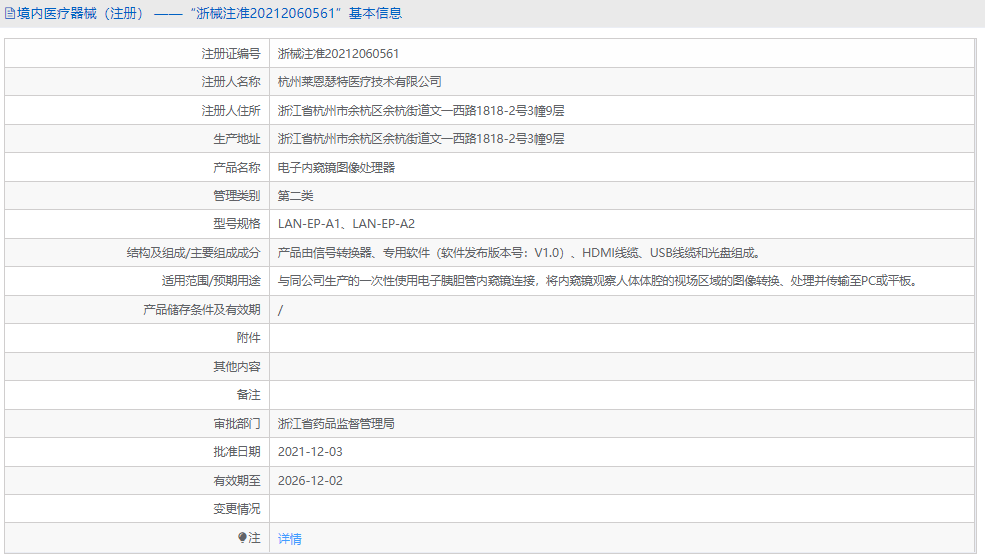
Task: Select approval department 浙江省药品监督管理局
Action: (x=336, y=424)
